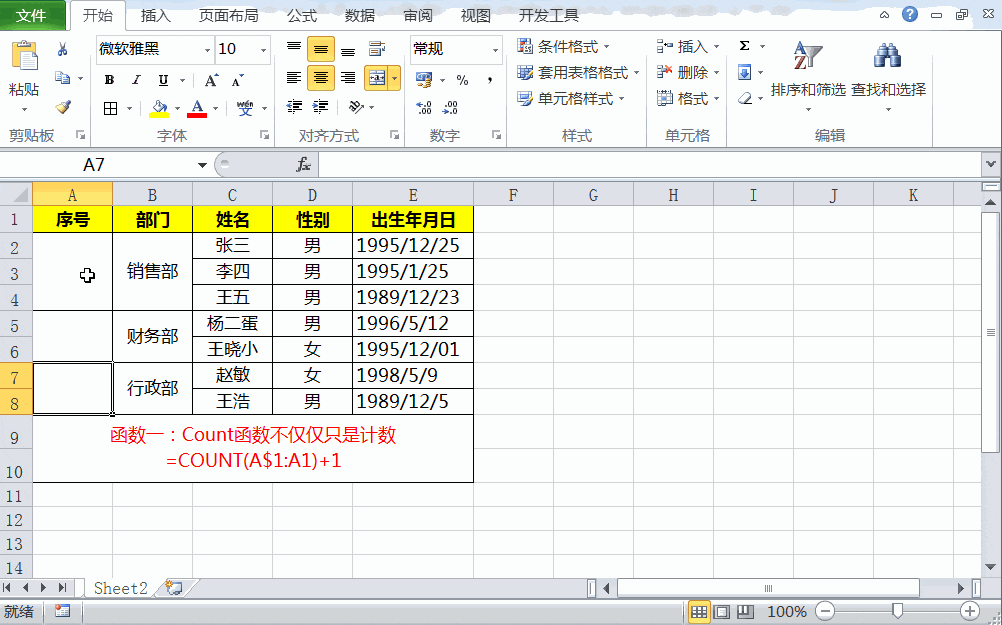Viewport: 1002px width, 625px height.
Task: Toggle Italic formatting button
Action: tap(136, 80)
